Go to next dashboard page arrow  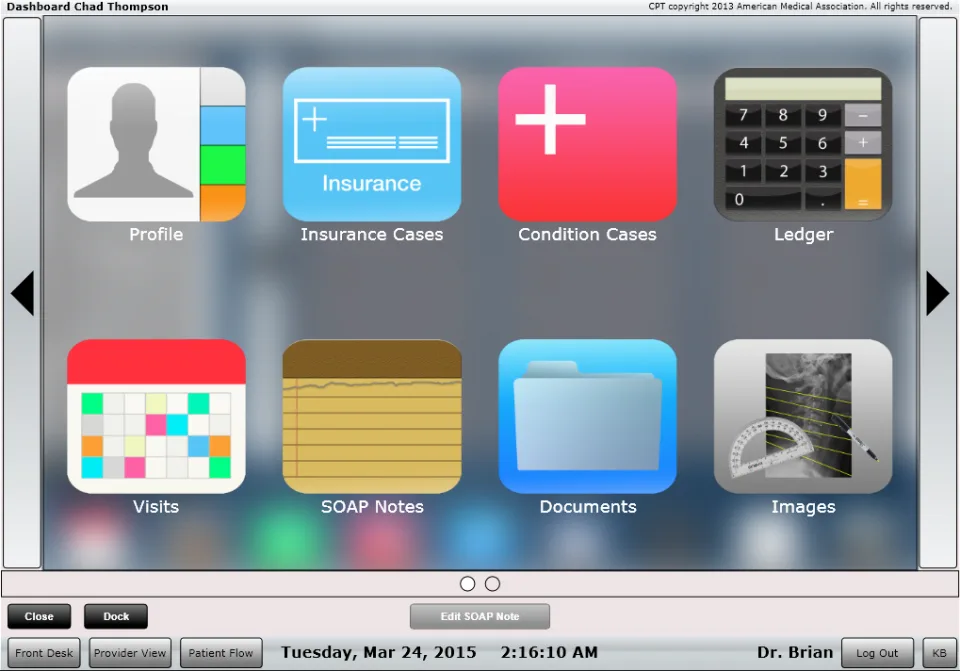[x=937, y=293]
